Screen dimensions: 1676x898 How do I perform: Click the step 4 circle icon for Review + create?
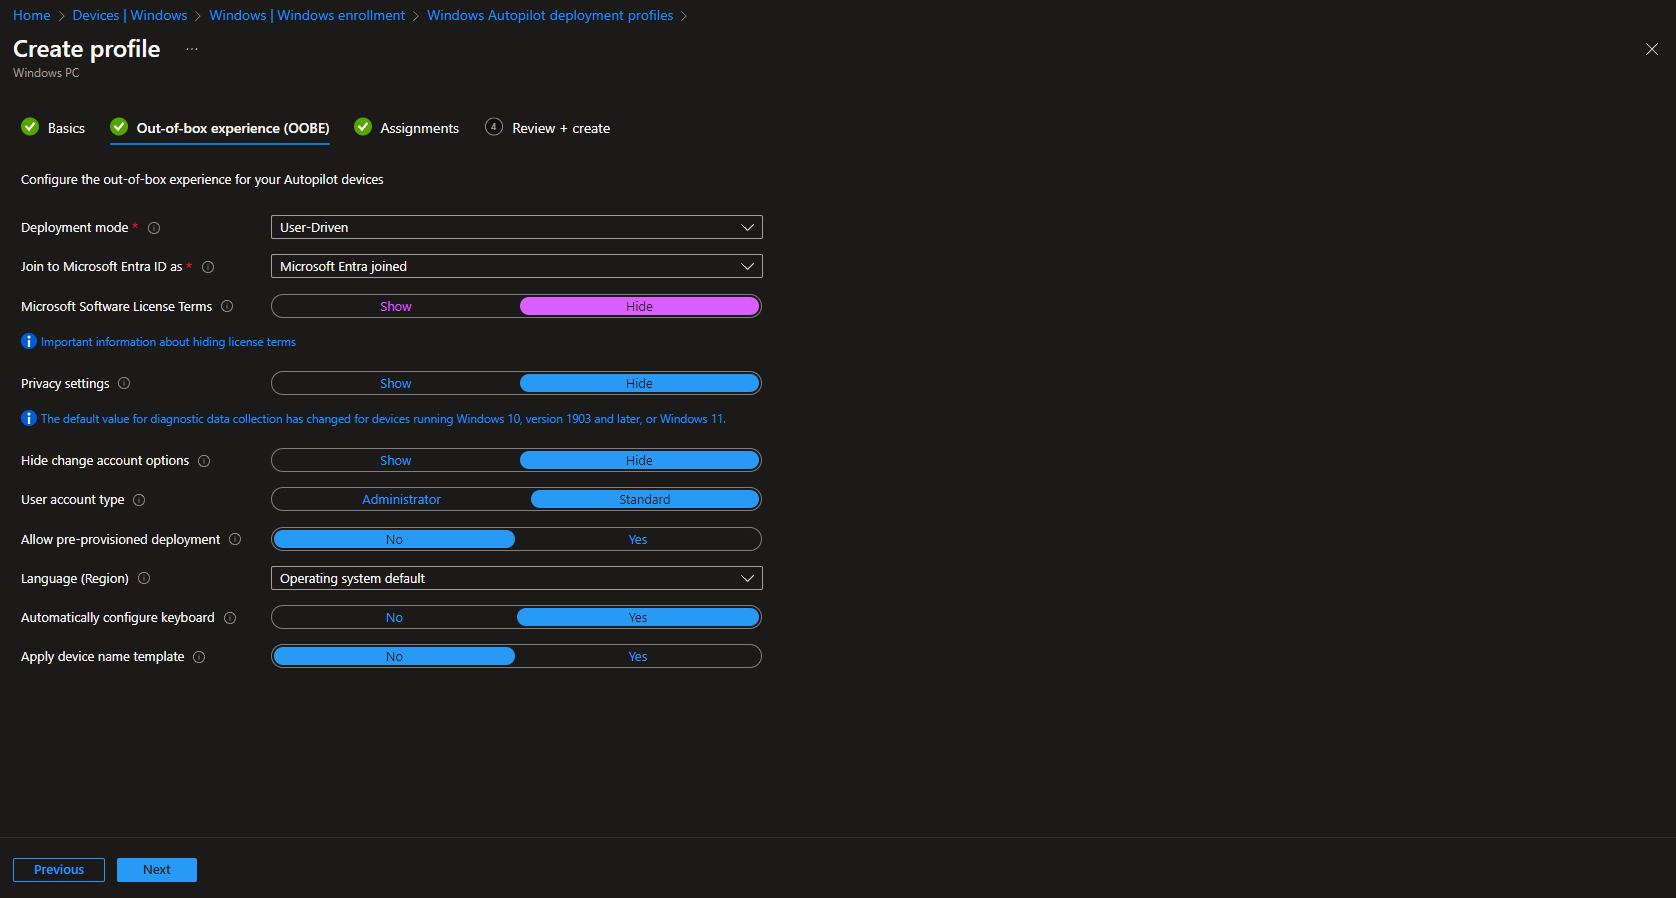(494, 126)
